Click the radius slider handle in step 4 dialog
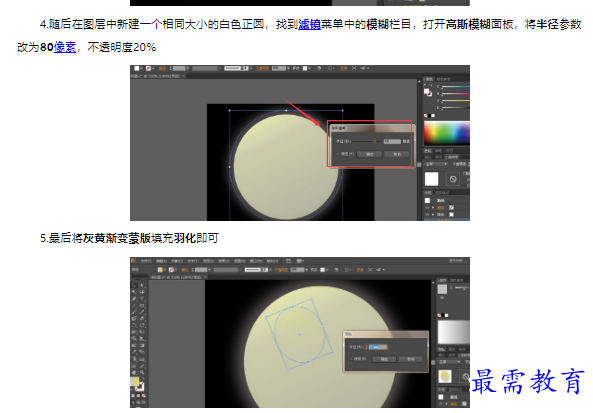593x413 pixels. coord(374,141)
